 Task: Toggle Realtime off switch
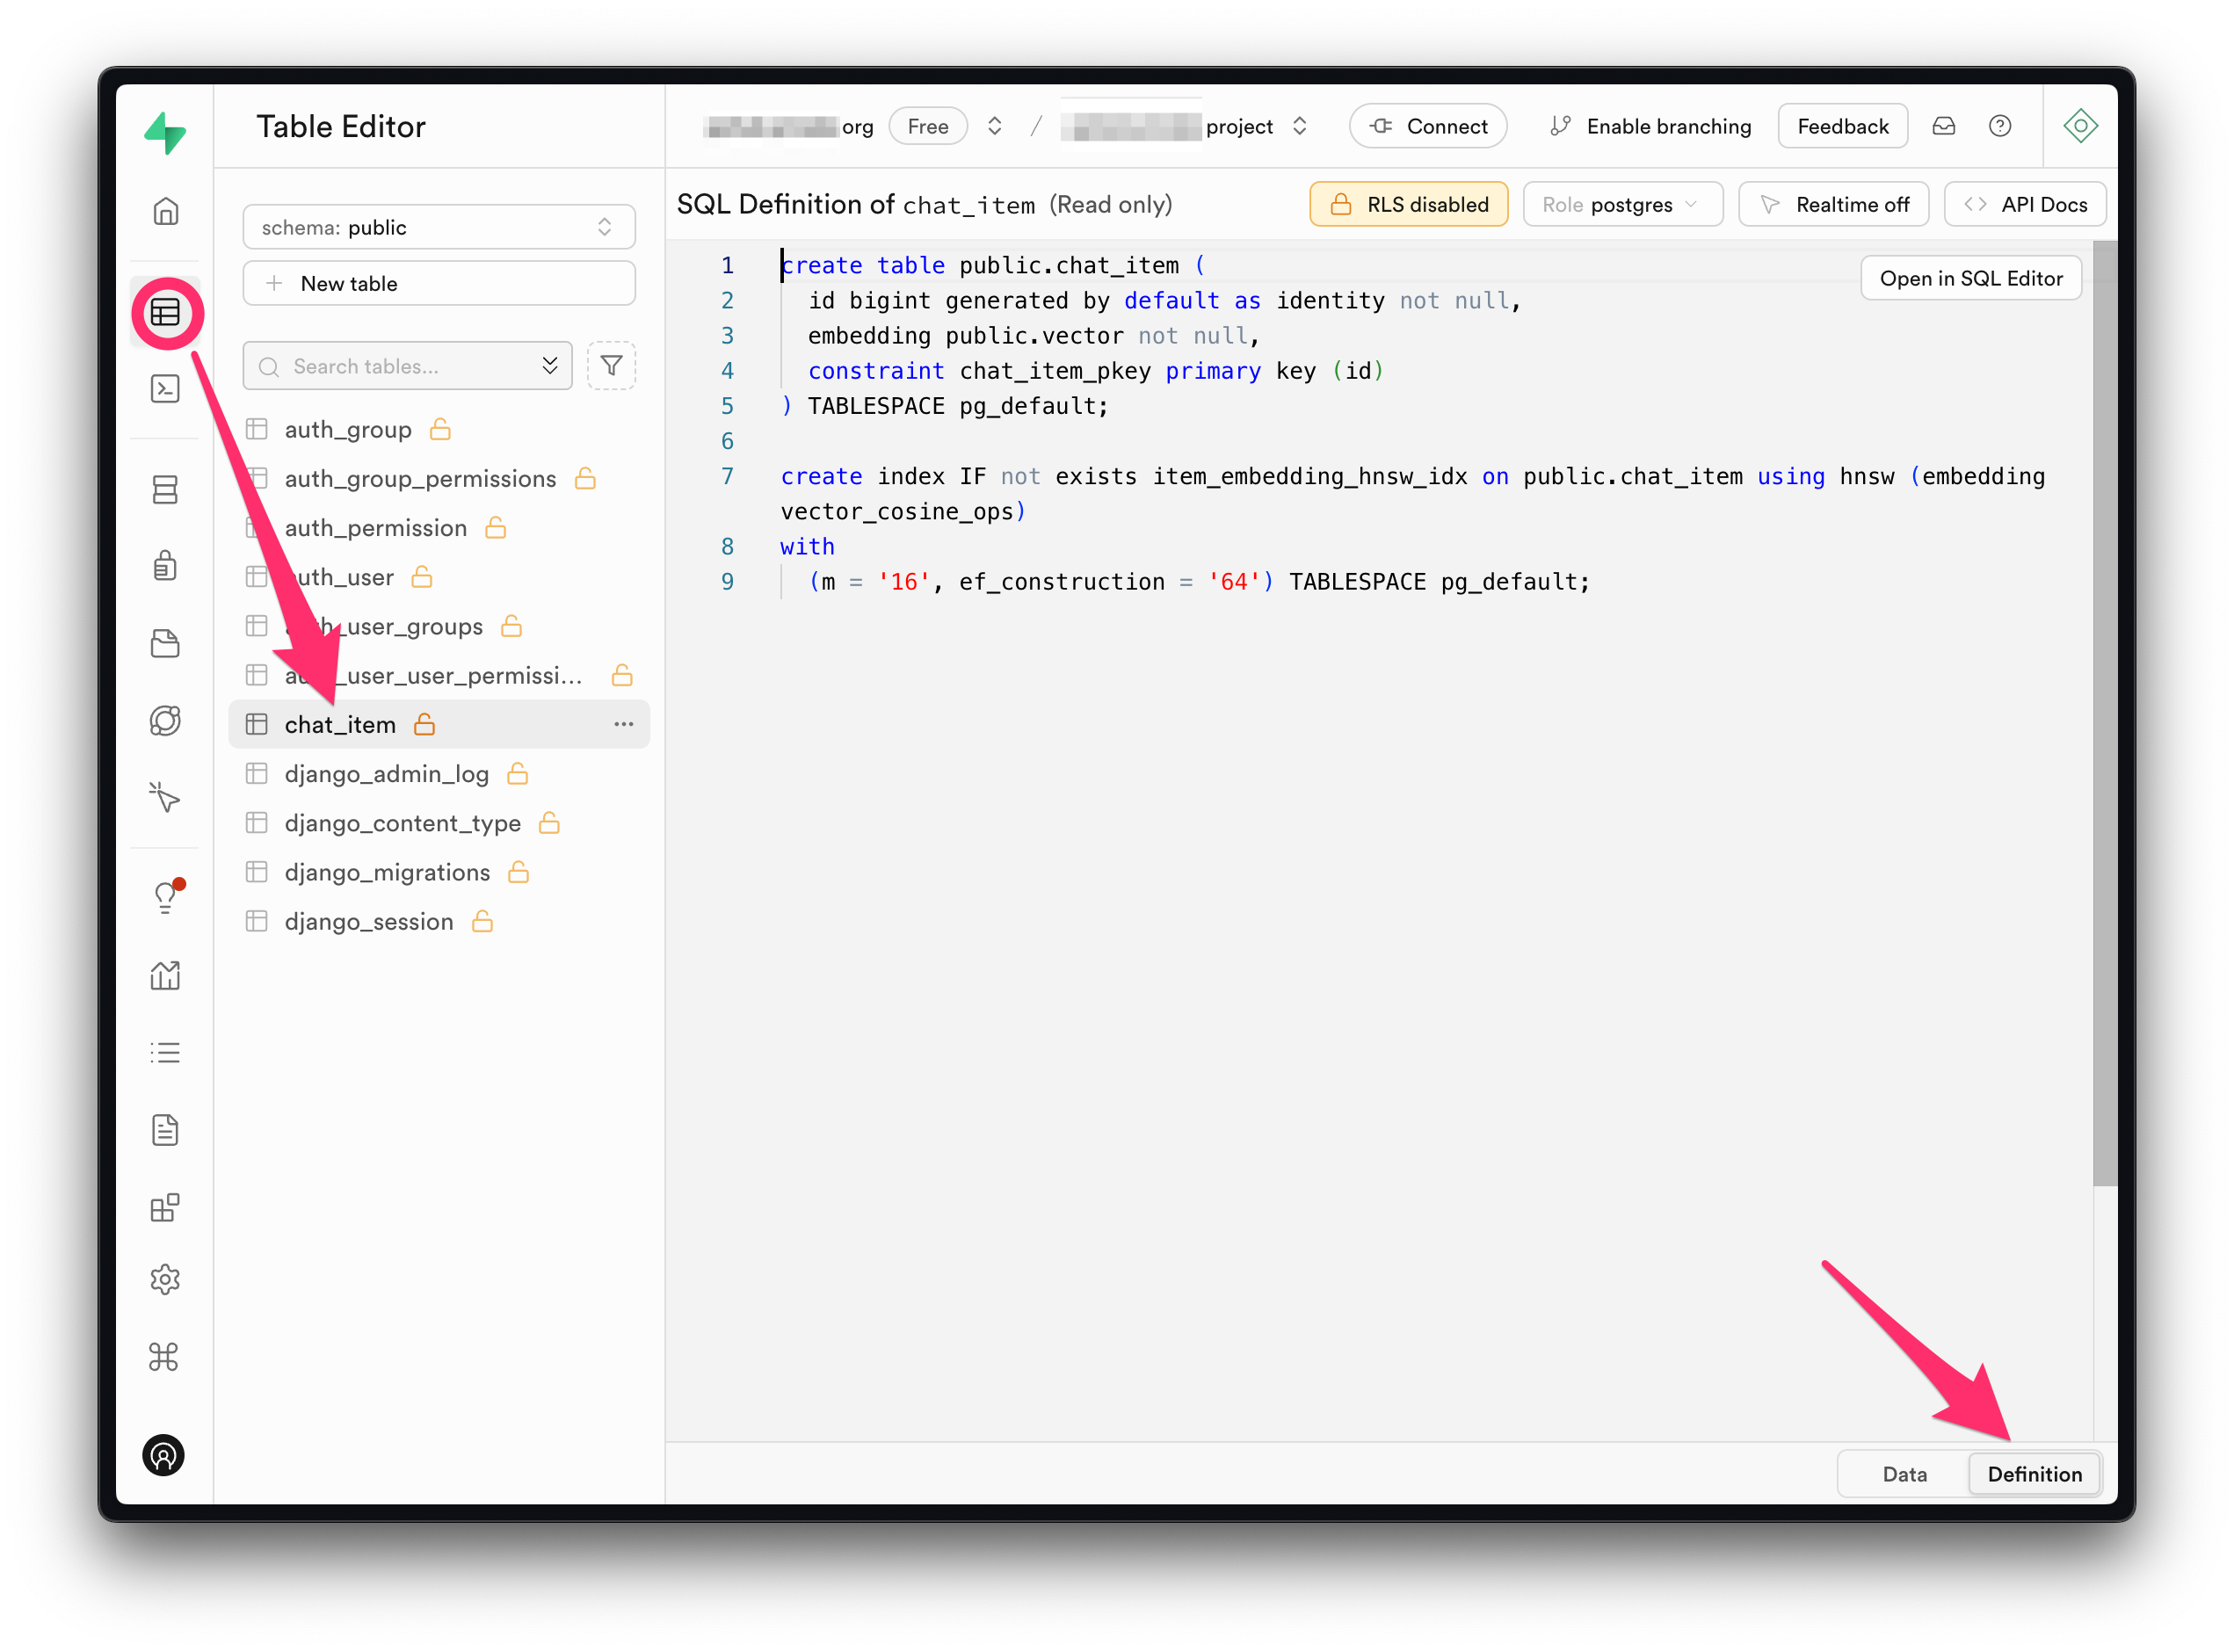1839,205
